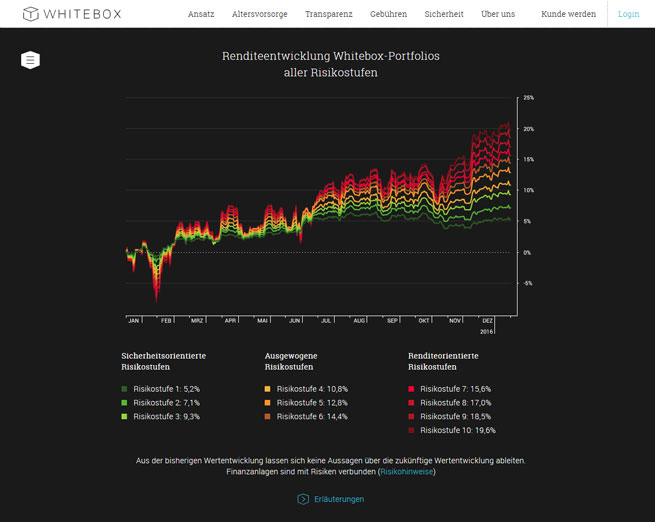
Task: Click the JUN label on the chart axis
Action: coord(295,321)
